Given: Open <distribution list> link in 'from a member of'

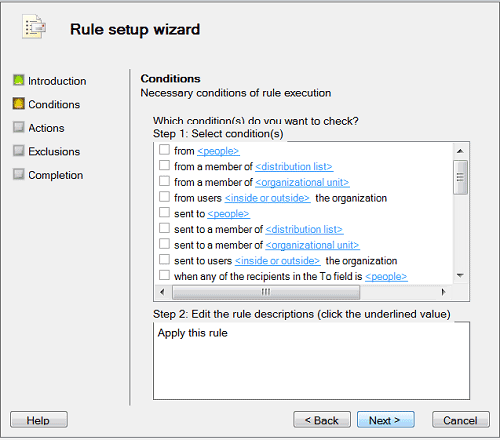Looking at the screenshot, I should click(x=294, y=167).
